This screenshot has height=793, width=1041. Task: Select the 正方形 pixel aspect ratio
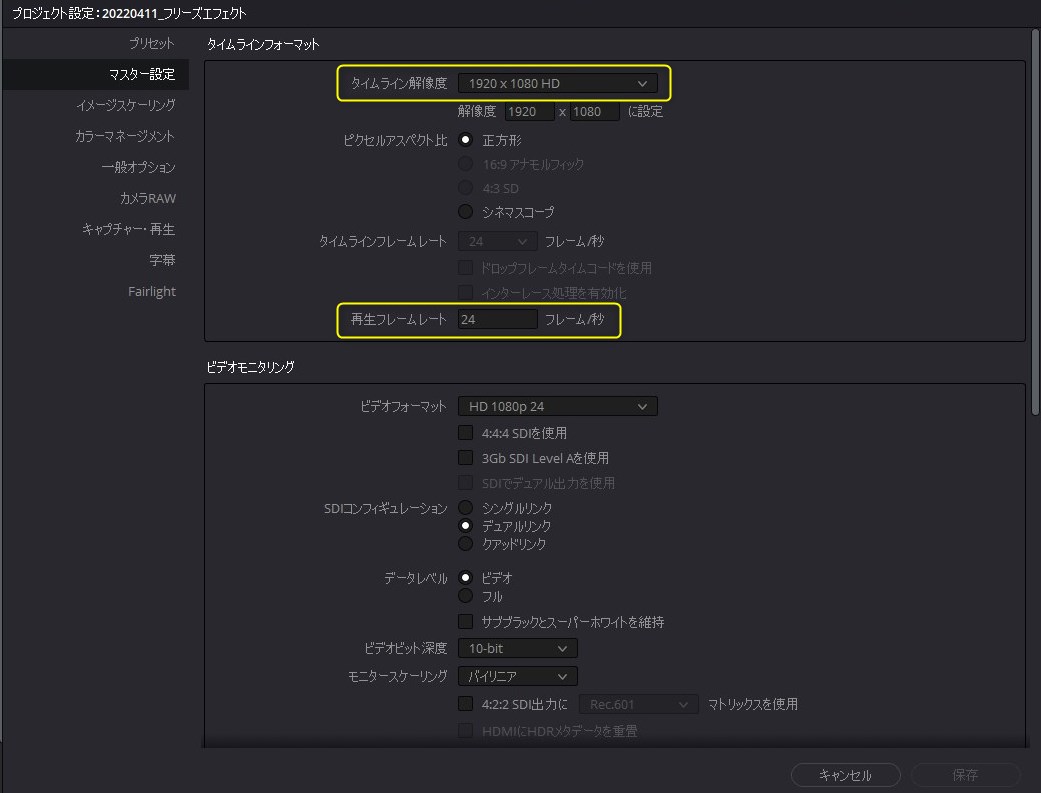[465, 140]
